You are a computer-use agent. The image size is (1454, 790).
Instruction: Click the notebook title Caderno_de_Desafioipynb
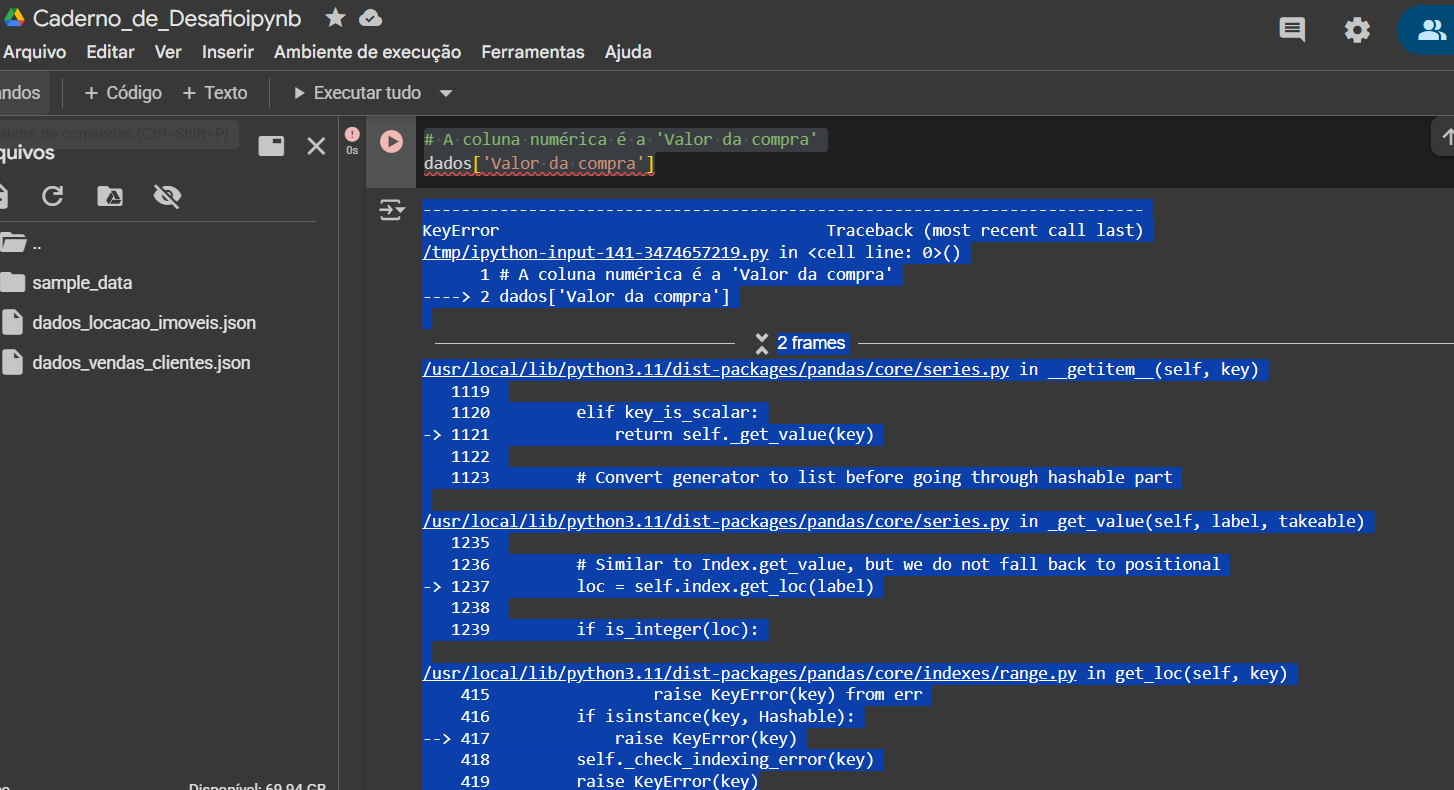pos(167,18)
